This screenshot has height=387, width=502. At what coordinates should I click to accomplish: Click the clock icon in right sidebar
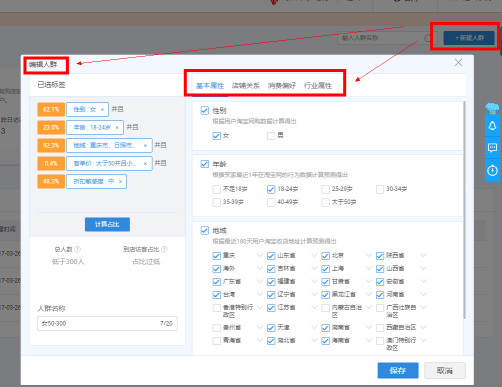pyautogui.click(x=492, y=171)
